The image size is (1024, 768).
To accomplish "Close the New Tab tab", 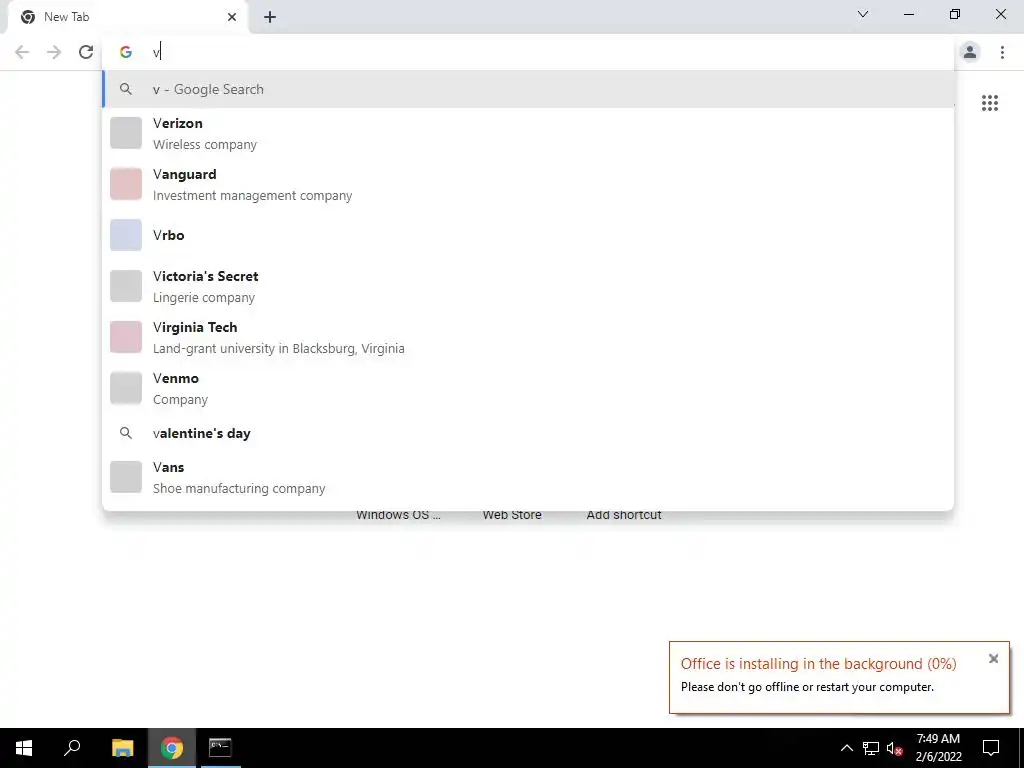I will pos(232,17).
